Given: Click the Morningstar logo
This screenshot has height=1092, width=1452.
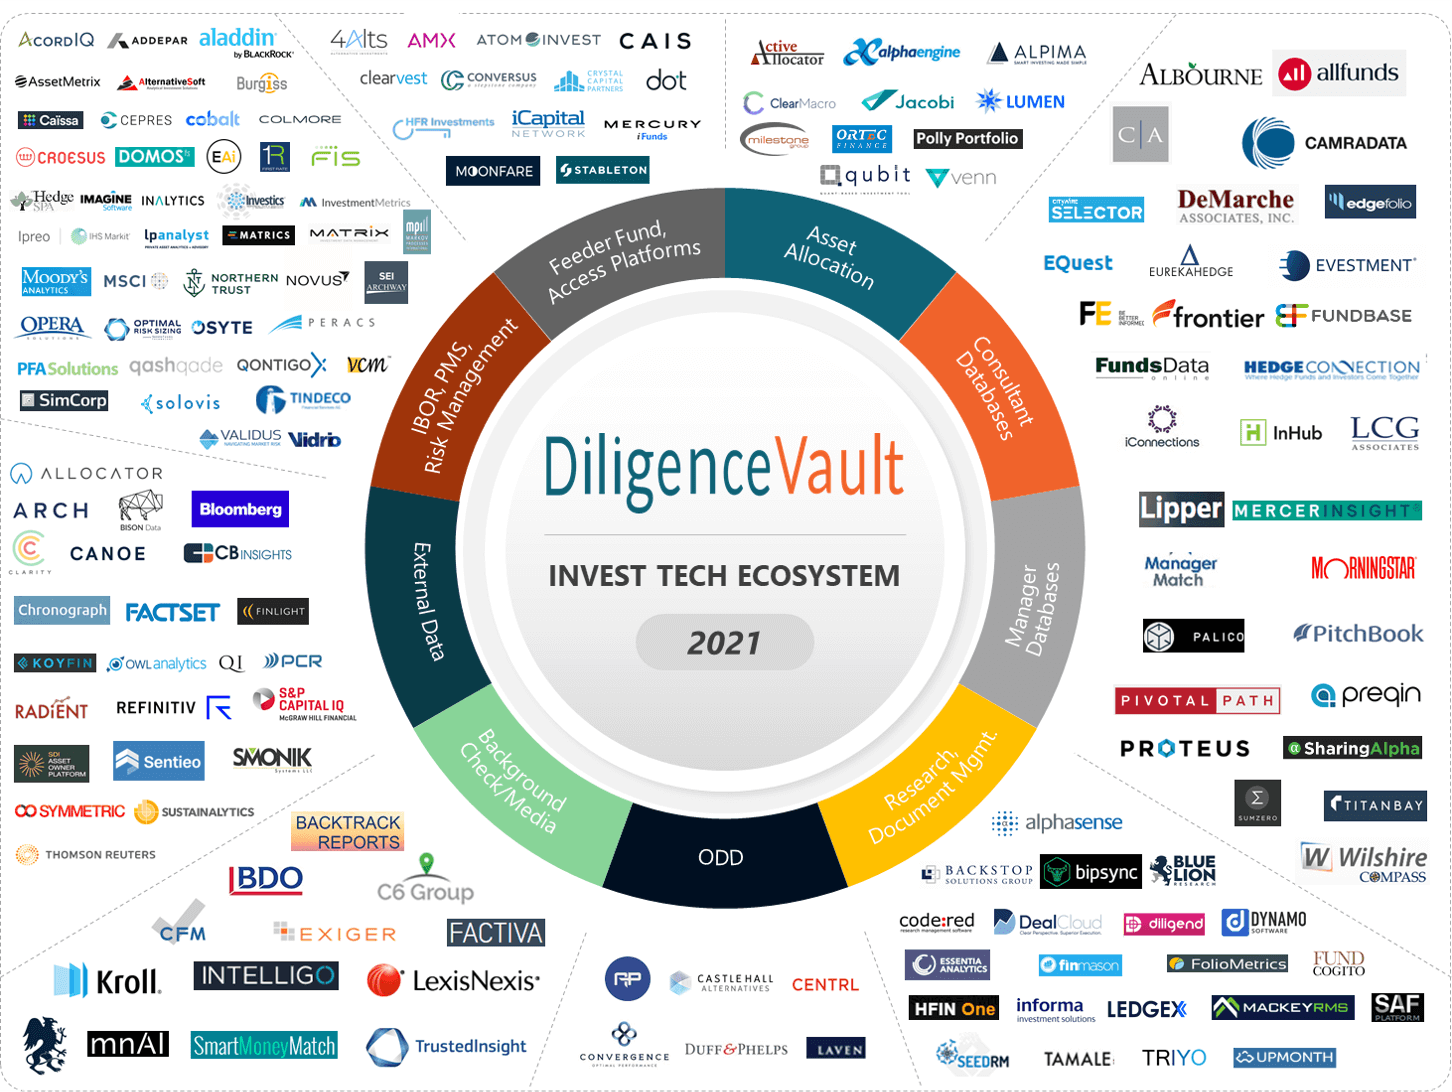Looking at the screenshot, I should pyautogui.click(x=1364, y=568).
